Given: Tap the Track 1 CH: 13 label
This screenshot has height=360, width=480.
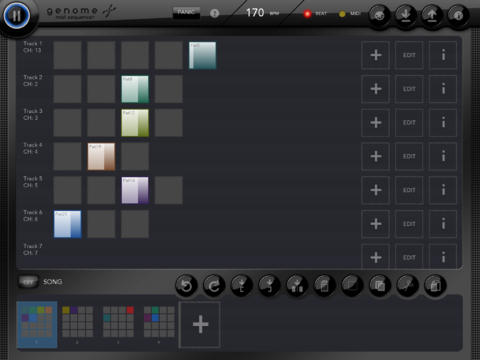Looking at the screenshot, I should (x=32, y=47).
